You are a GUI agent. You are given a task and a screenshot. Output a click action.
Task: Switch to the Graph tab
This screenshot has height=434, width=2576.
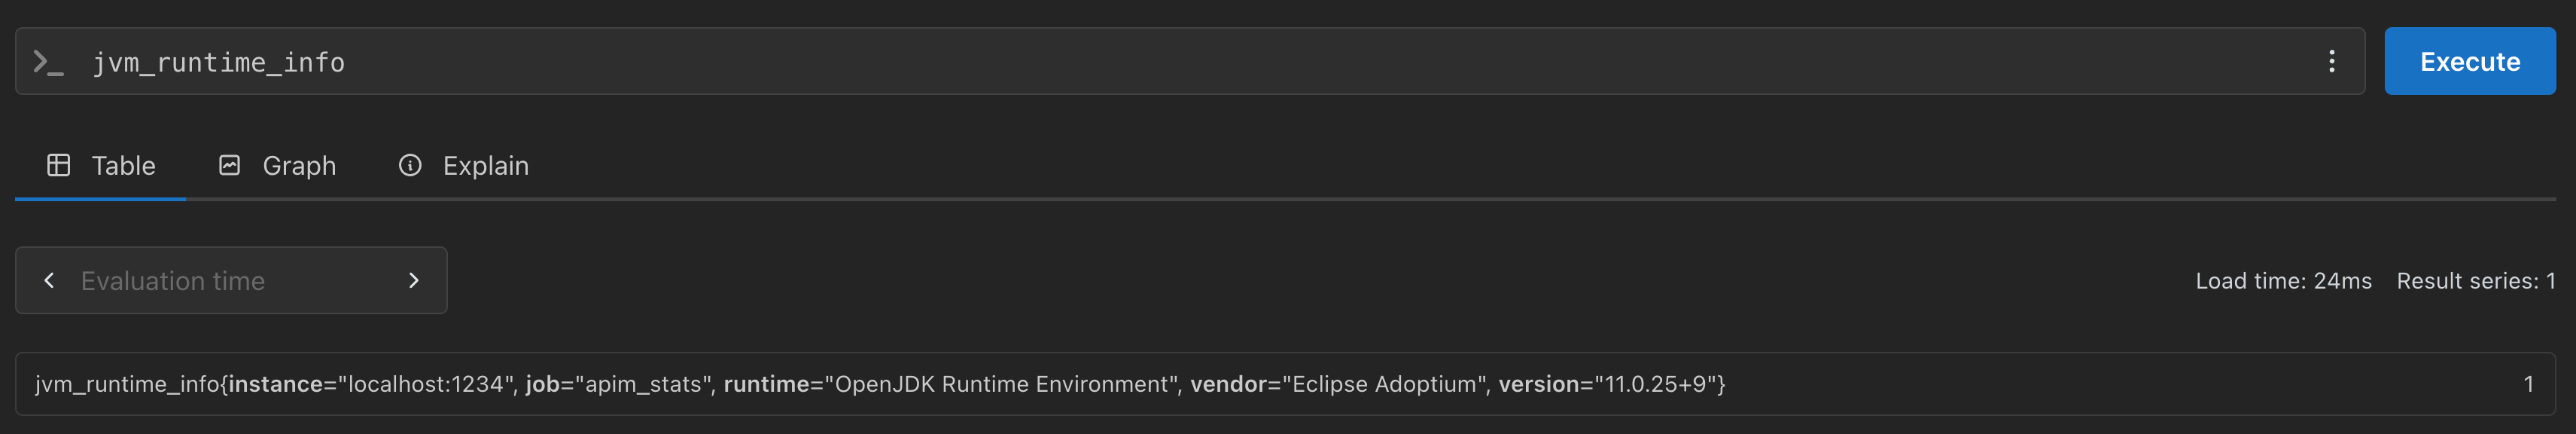click(277, 166)
